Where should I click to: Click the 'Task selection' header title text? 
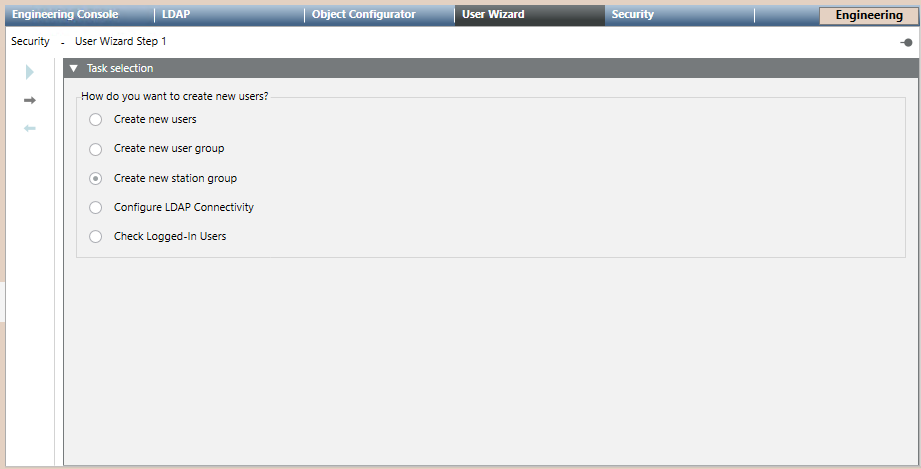pyautogui.click(x=120, y=69)
